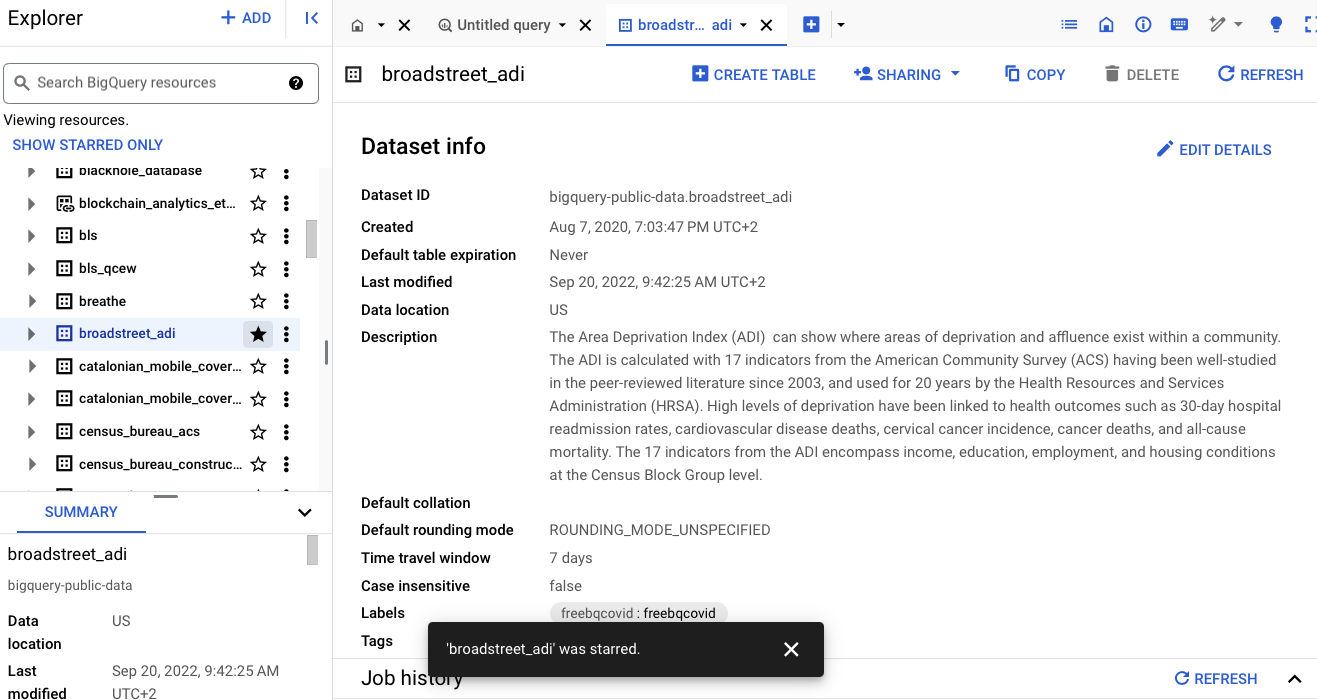Refresh the dataset with top Refresh button
This screenshot has width=1317, height=700.
(x=1260, y=74)
